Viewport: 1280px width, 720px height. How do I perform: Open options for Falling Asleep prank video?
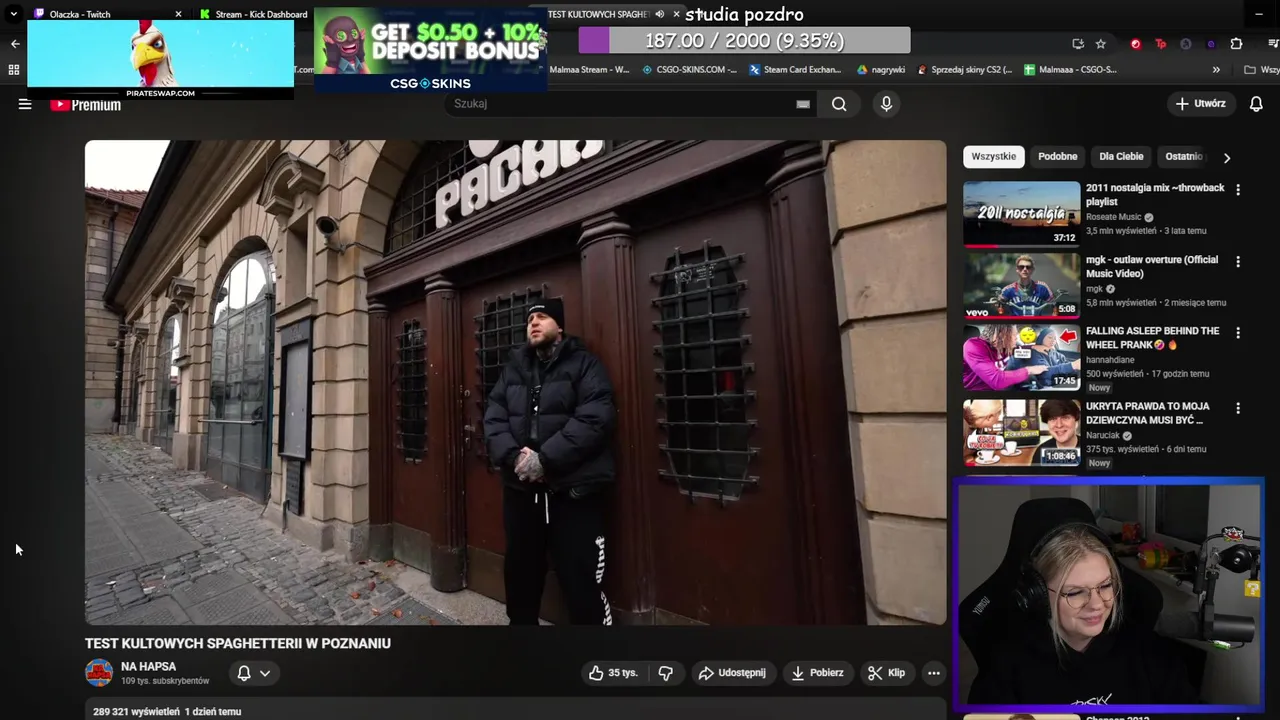click(x=1238, y=333)
